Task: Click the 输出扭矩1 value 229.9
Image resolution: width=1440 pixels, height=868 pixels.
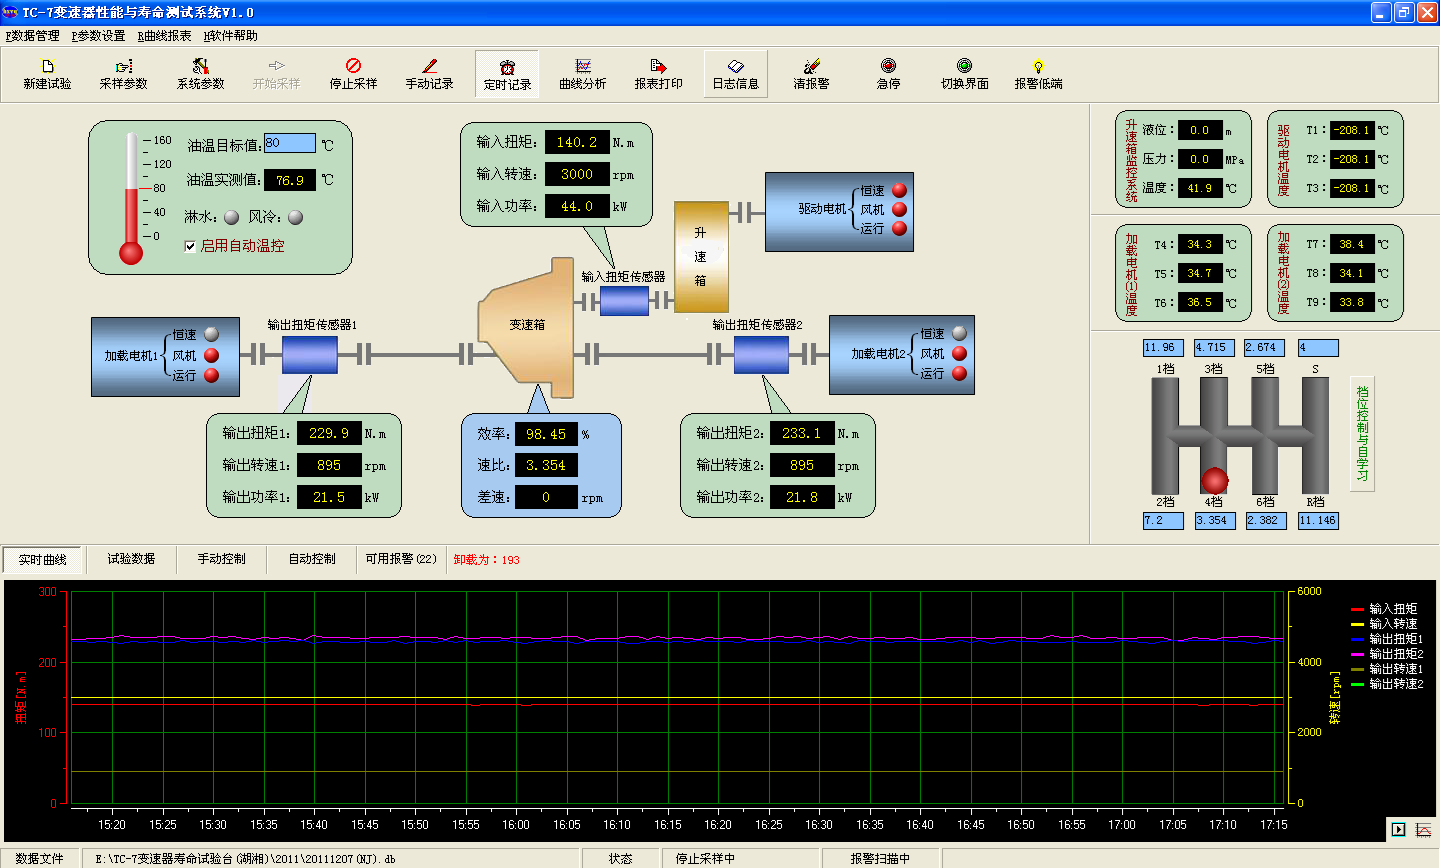Action: tap(329, 434)
